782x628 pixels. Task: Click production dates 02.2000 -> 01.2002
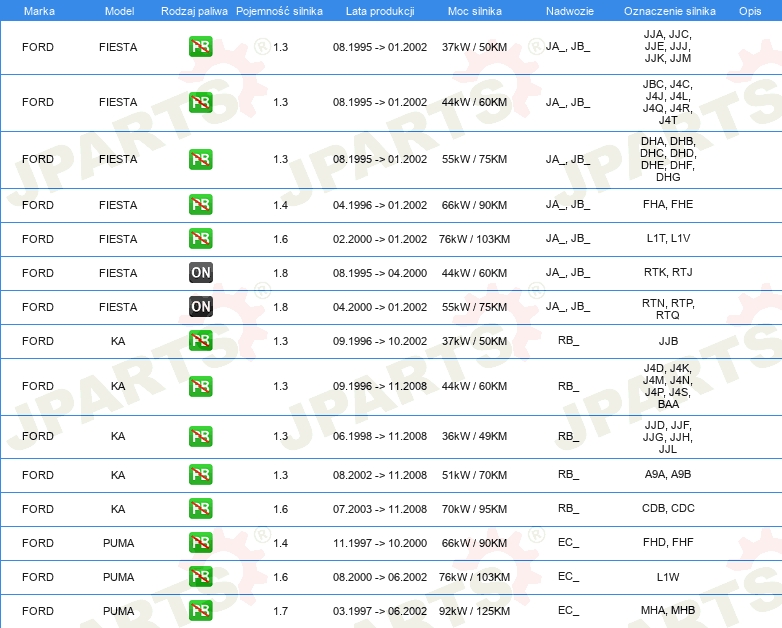point(380,239)
